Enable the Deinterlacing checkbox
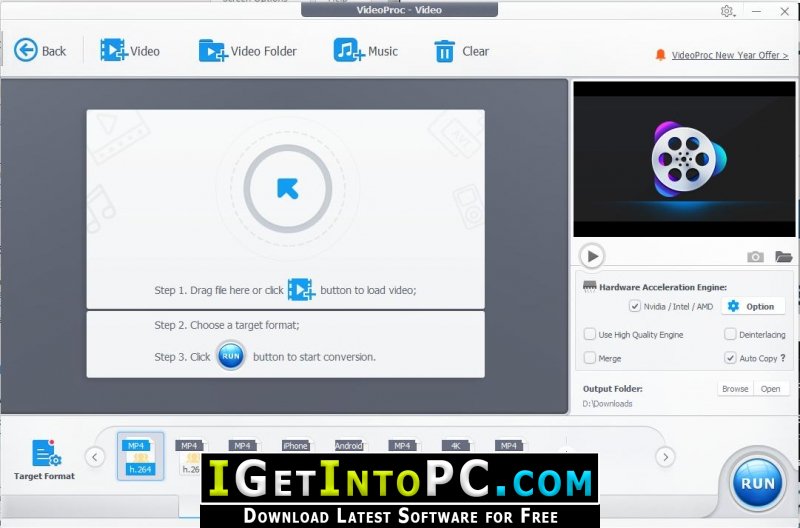The width and height of the screenshot is (800, 528). tap(730, 334)
